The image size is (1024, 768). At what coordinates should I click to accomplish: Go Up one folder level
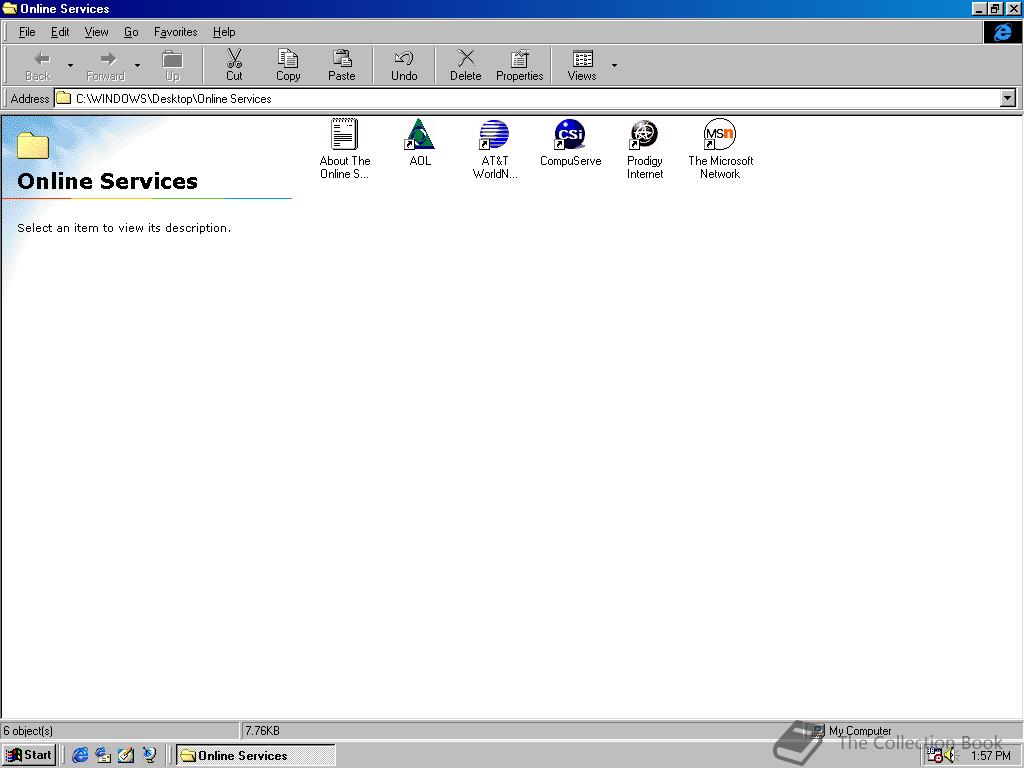(172, 65)
